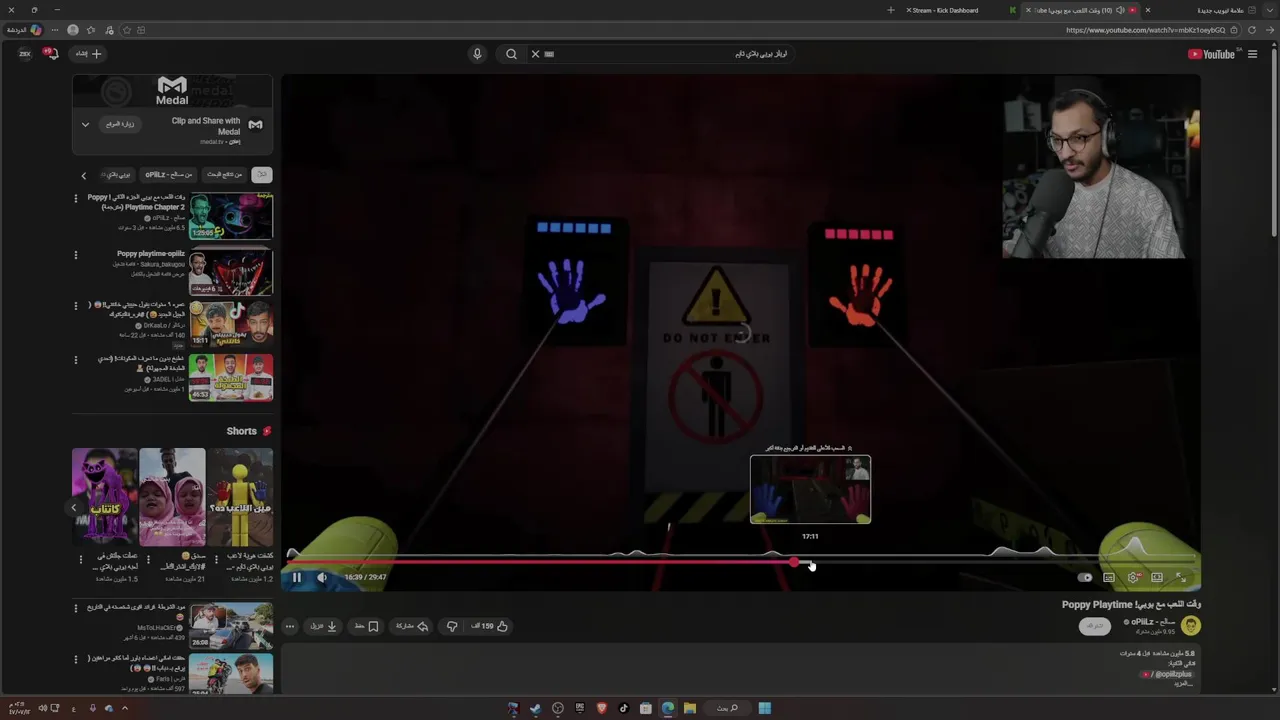The width and height of the screenshot is (1280, 720).
Task: Submit search with magnifier icon
Action: 511,54
